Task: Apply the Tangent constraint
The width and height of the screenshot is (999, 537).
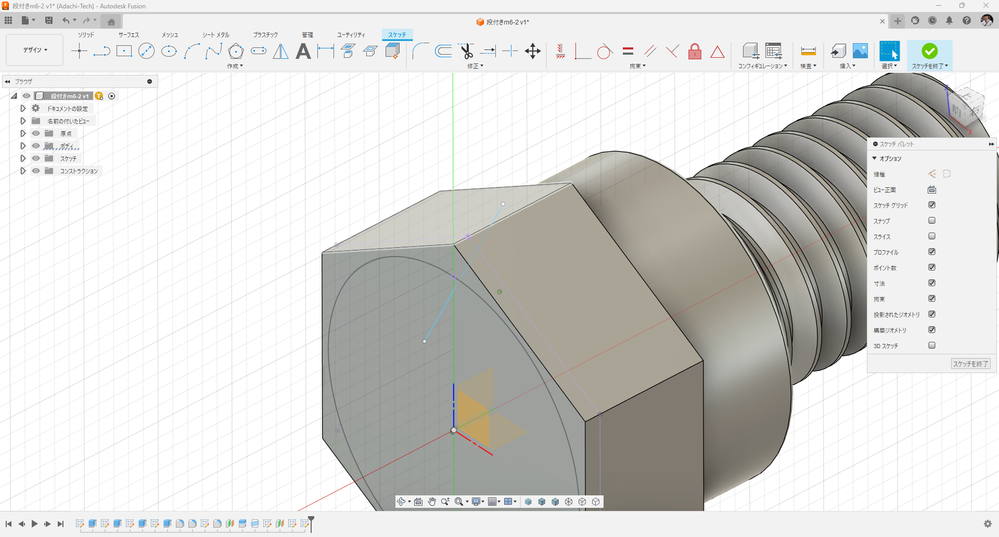Action: (x=605, y=52)
